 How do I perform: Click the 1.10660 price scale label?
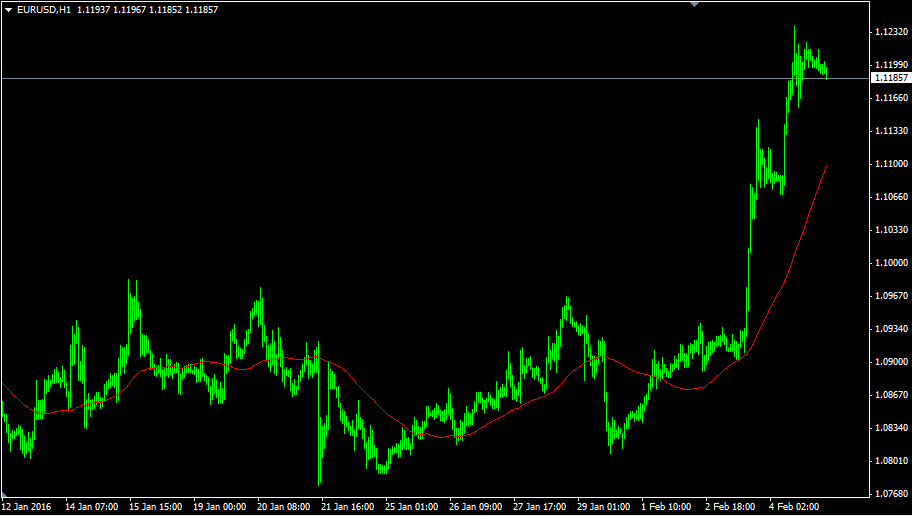pyautogui.click(x=891, y=197)
